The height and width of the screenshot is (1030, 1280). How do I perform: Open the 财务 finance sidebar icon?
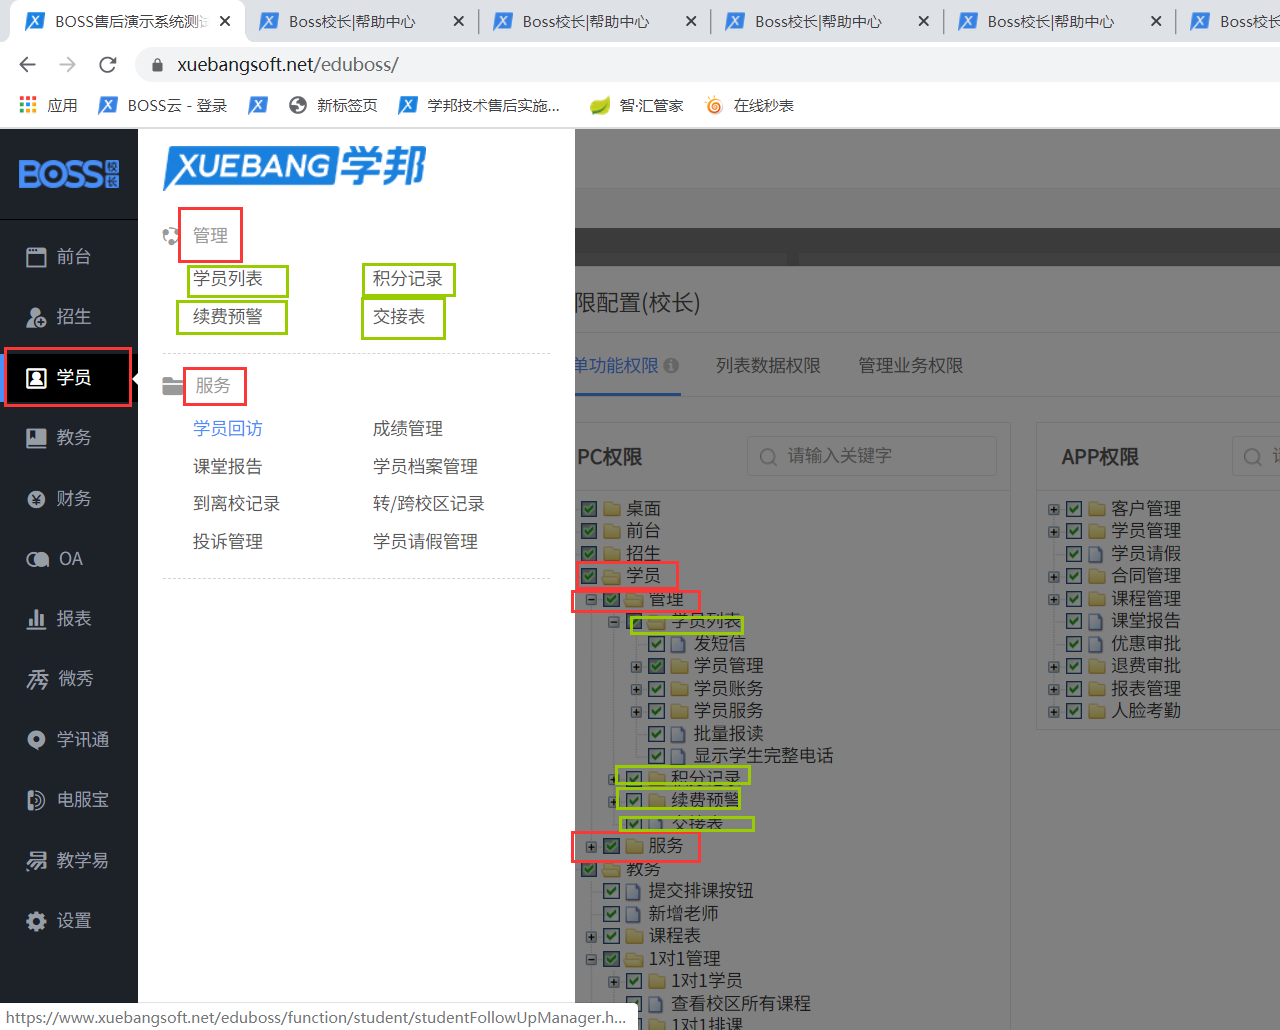(x=36, y=499)
